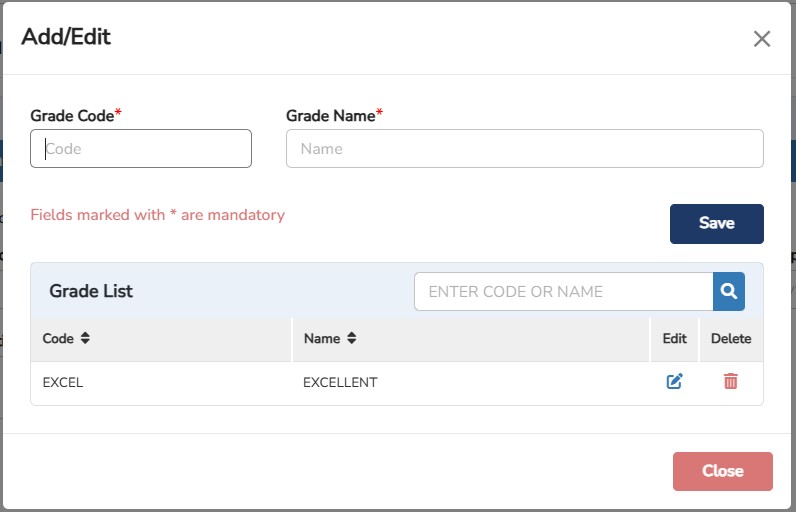Focus the Grade Code input field
The height and width of the screenshot is (512, 796).
tap(141, 149)
